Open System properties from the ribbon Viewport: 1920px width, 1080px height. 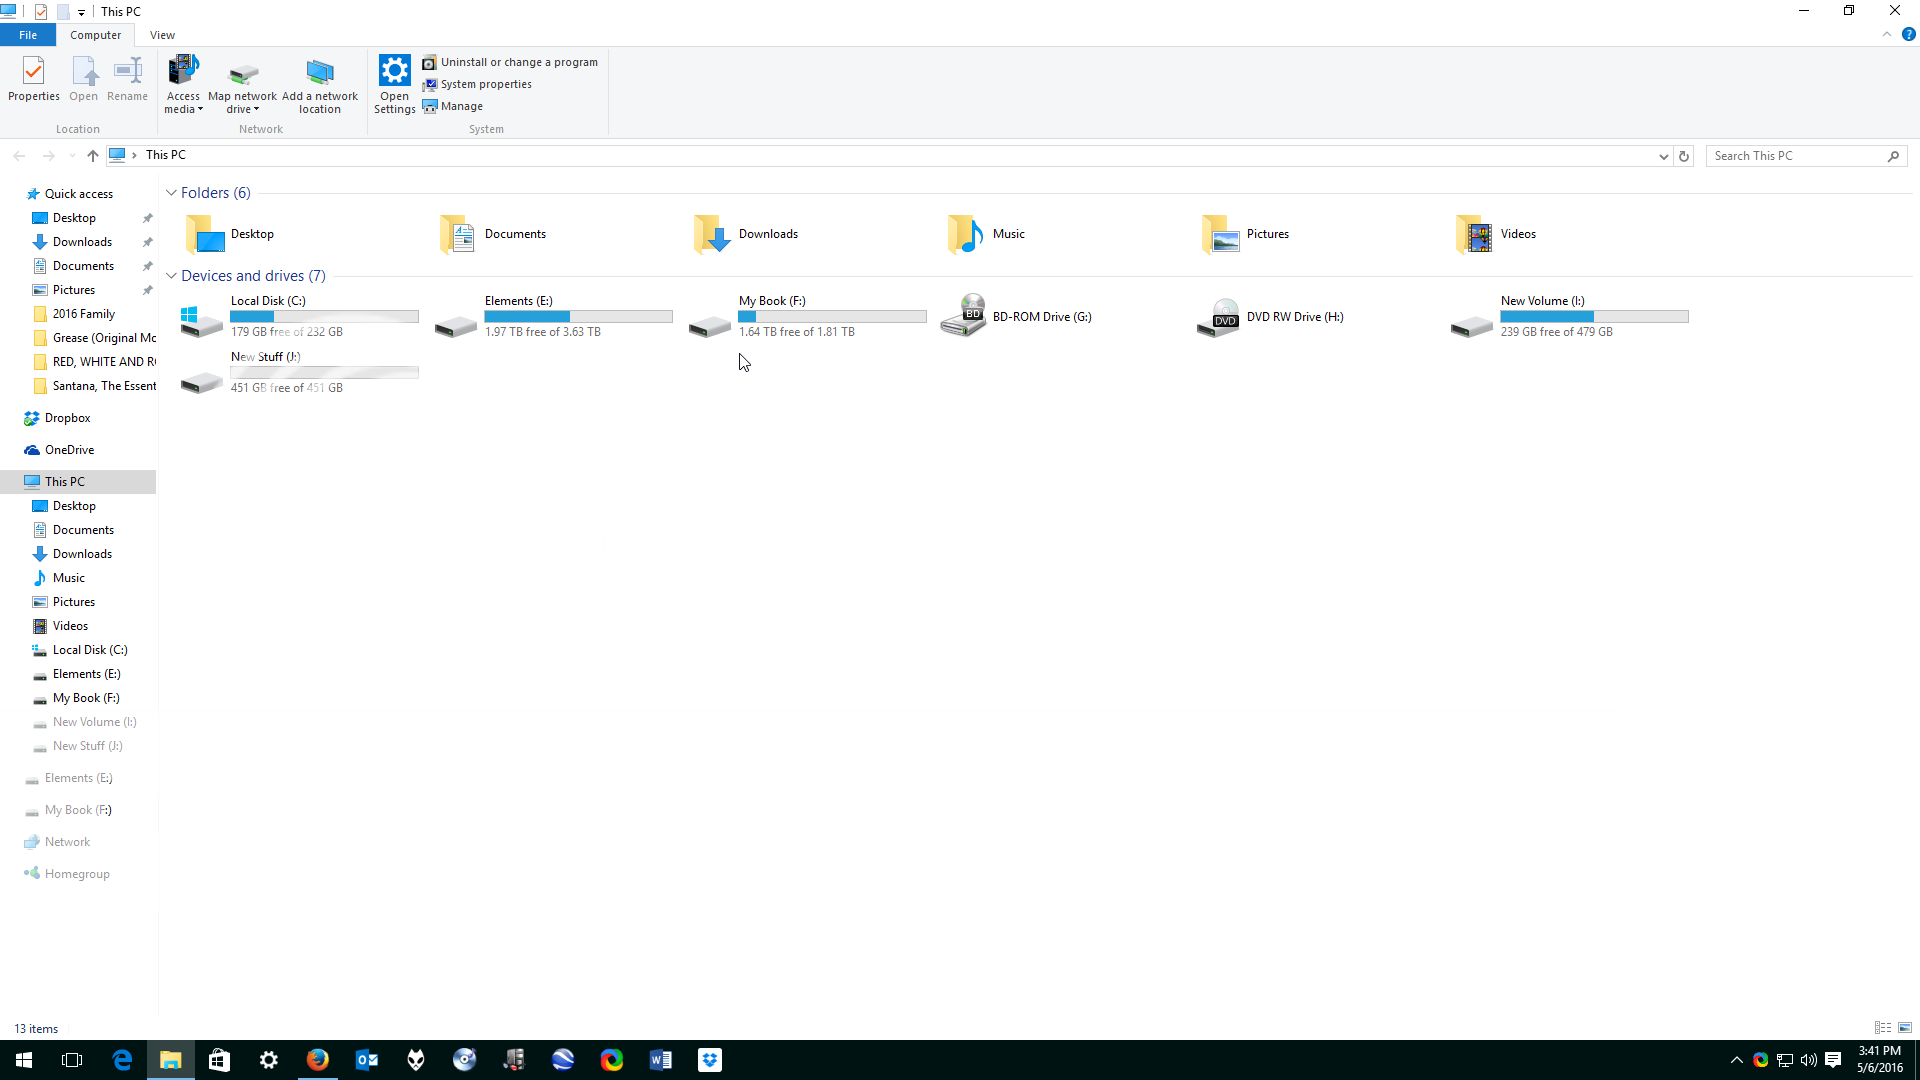(x=477, y=84)
